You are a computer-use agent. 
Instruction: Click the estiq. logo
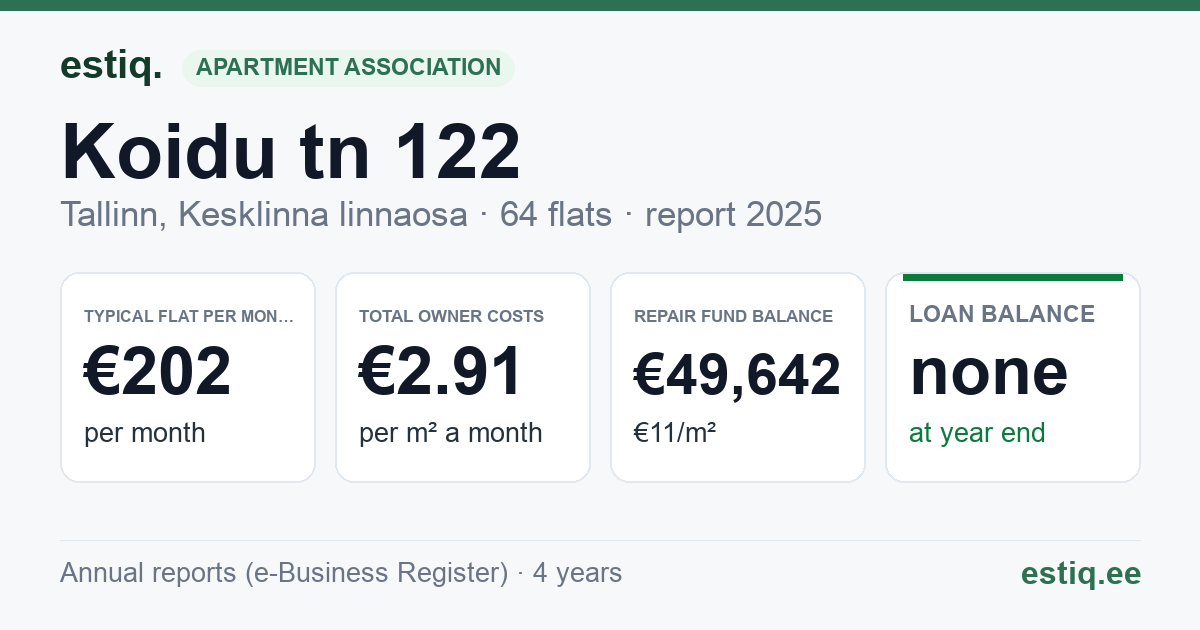click(x=111, y=67)
